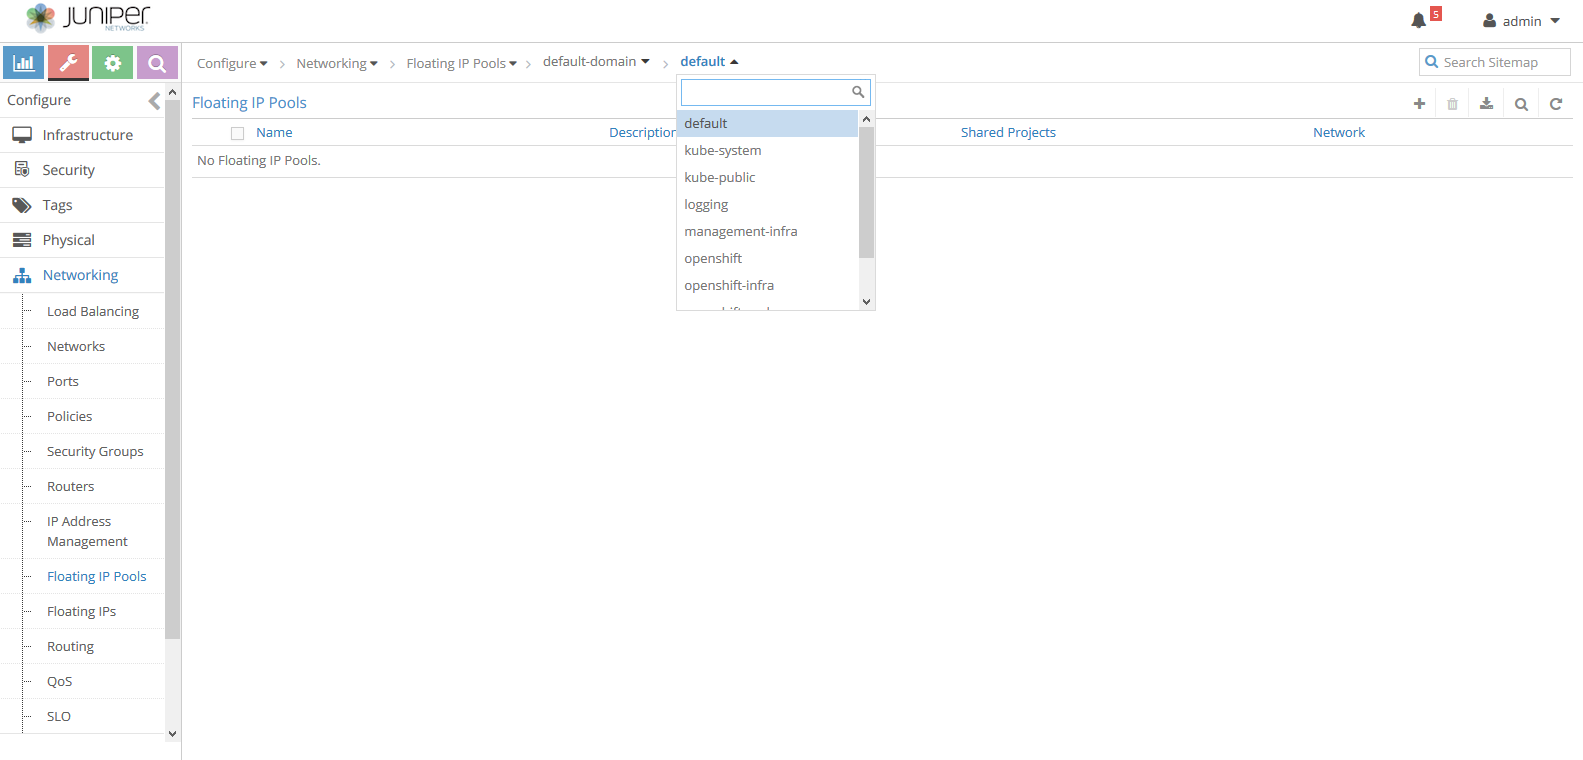The width and height of the screenshot is (1583, 760).
Task: Open Floating IP Pools sidebar link
Action: 97,577
